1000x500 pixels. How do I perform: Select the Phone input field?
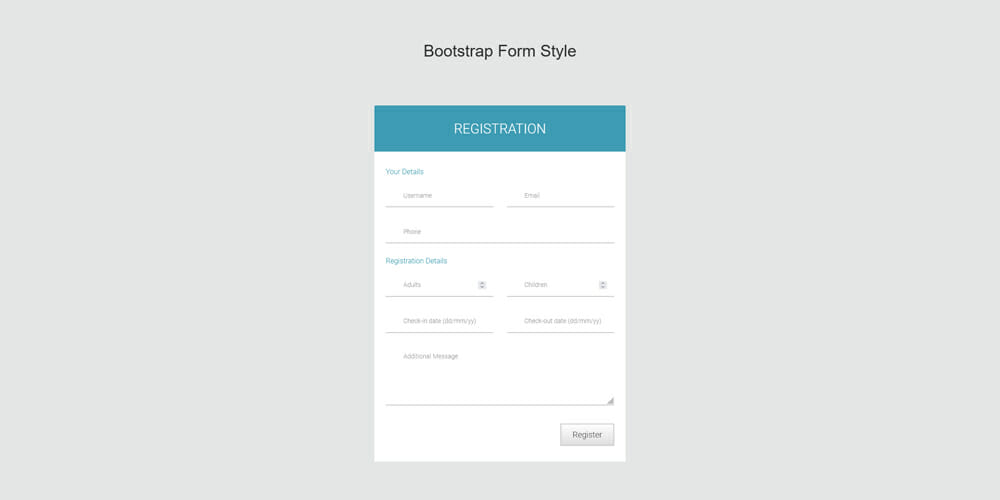[499, 232]
